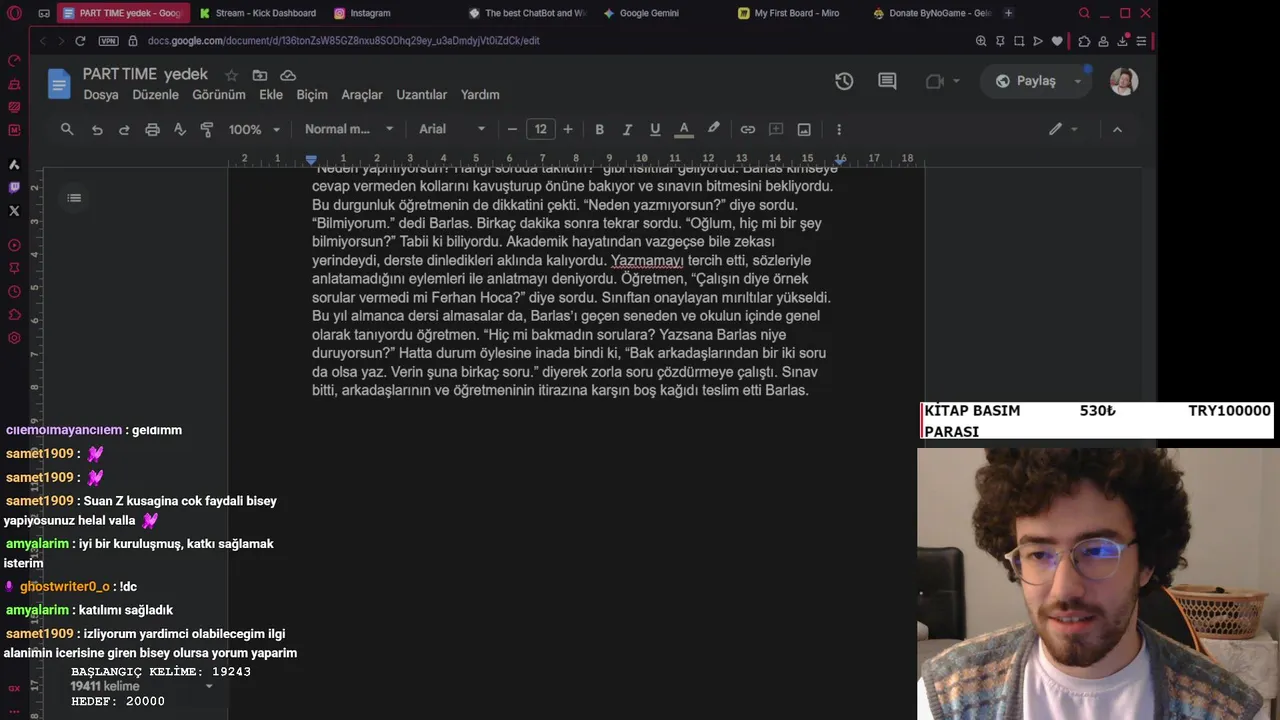
Task: Open X in the Opera sidebar
Action: 14,211
